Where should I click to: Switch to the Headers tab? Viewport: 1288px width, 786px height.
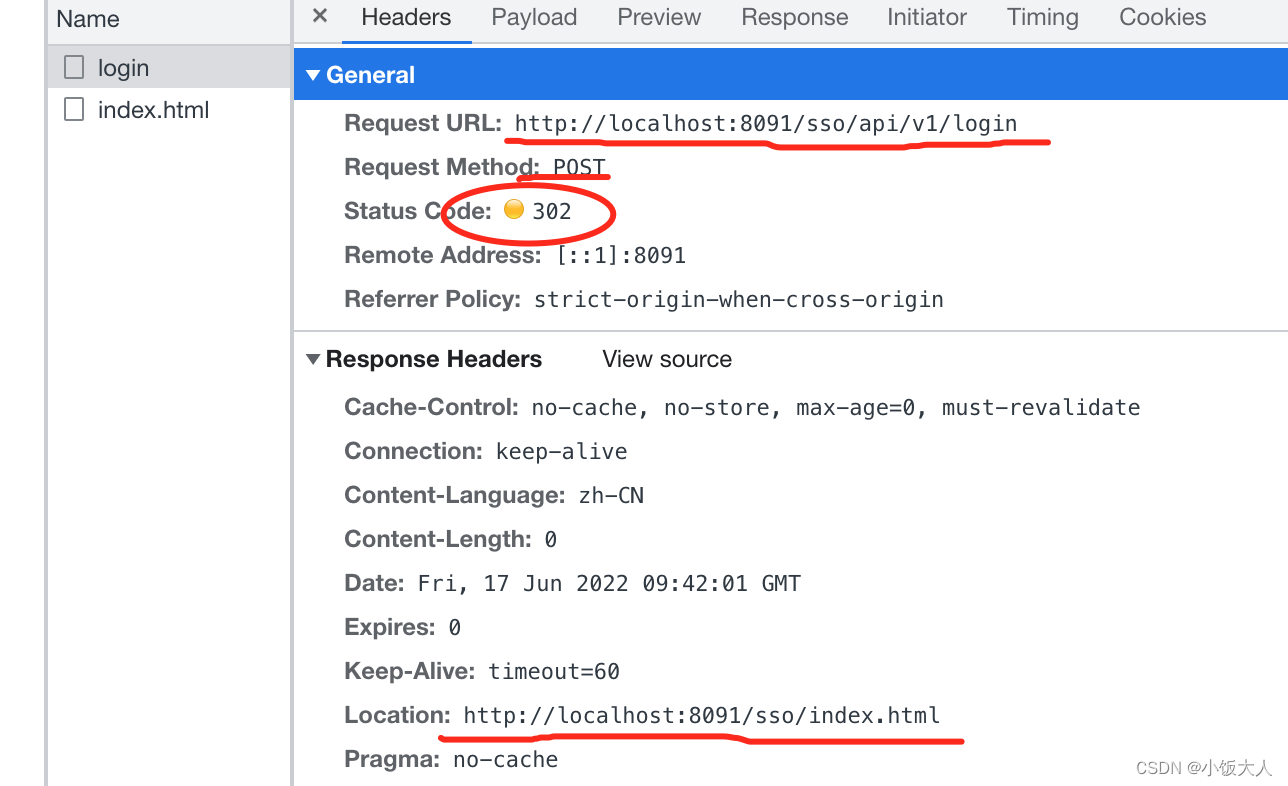406,18
